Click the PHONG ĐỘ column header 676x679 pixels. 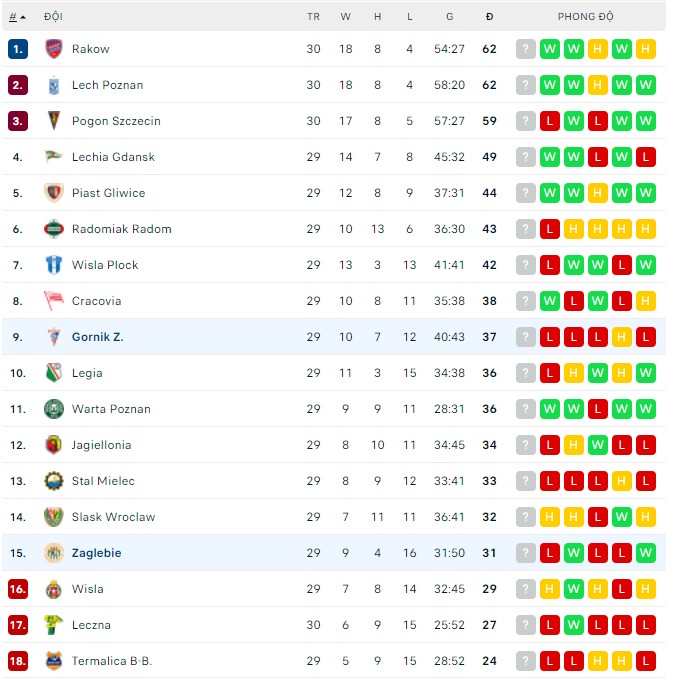pos(586,16)
